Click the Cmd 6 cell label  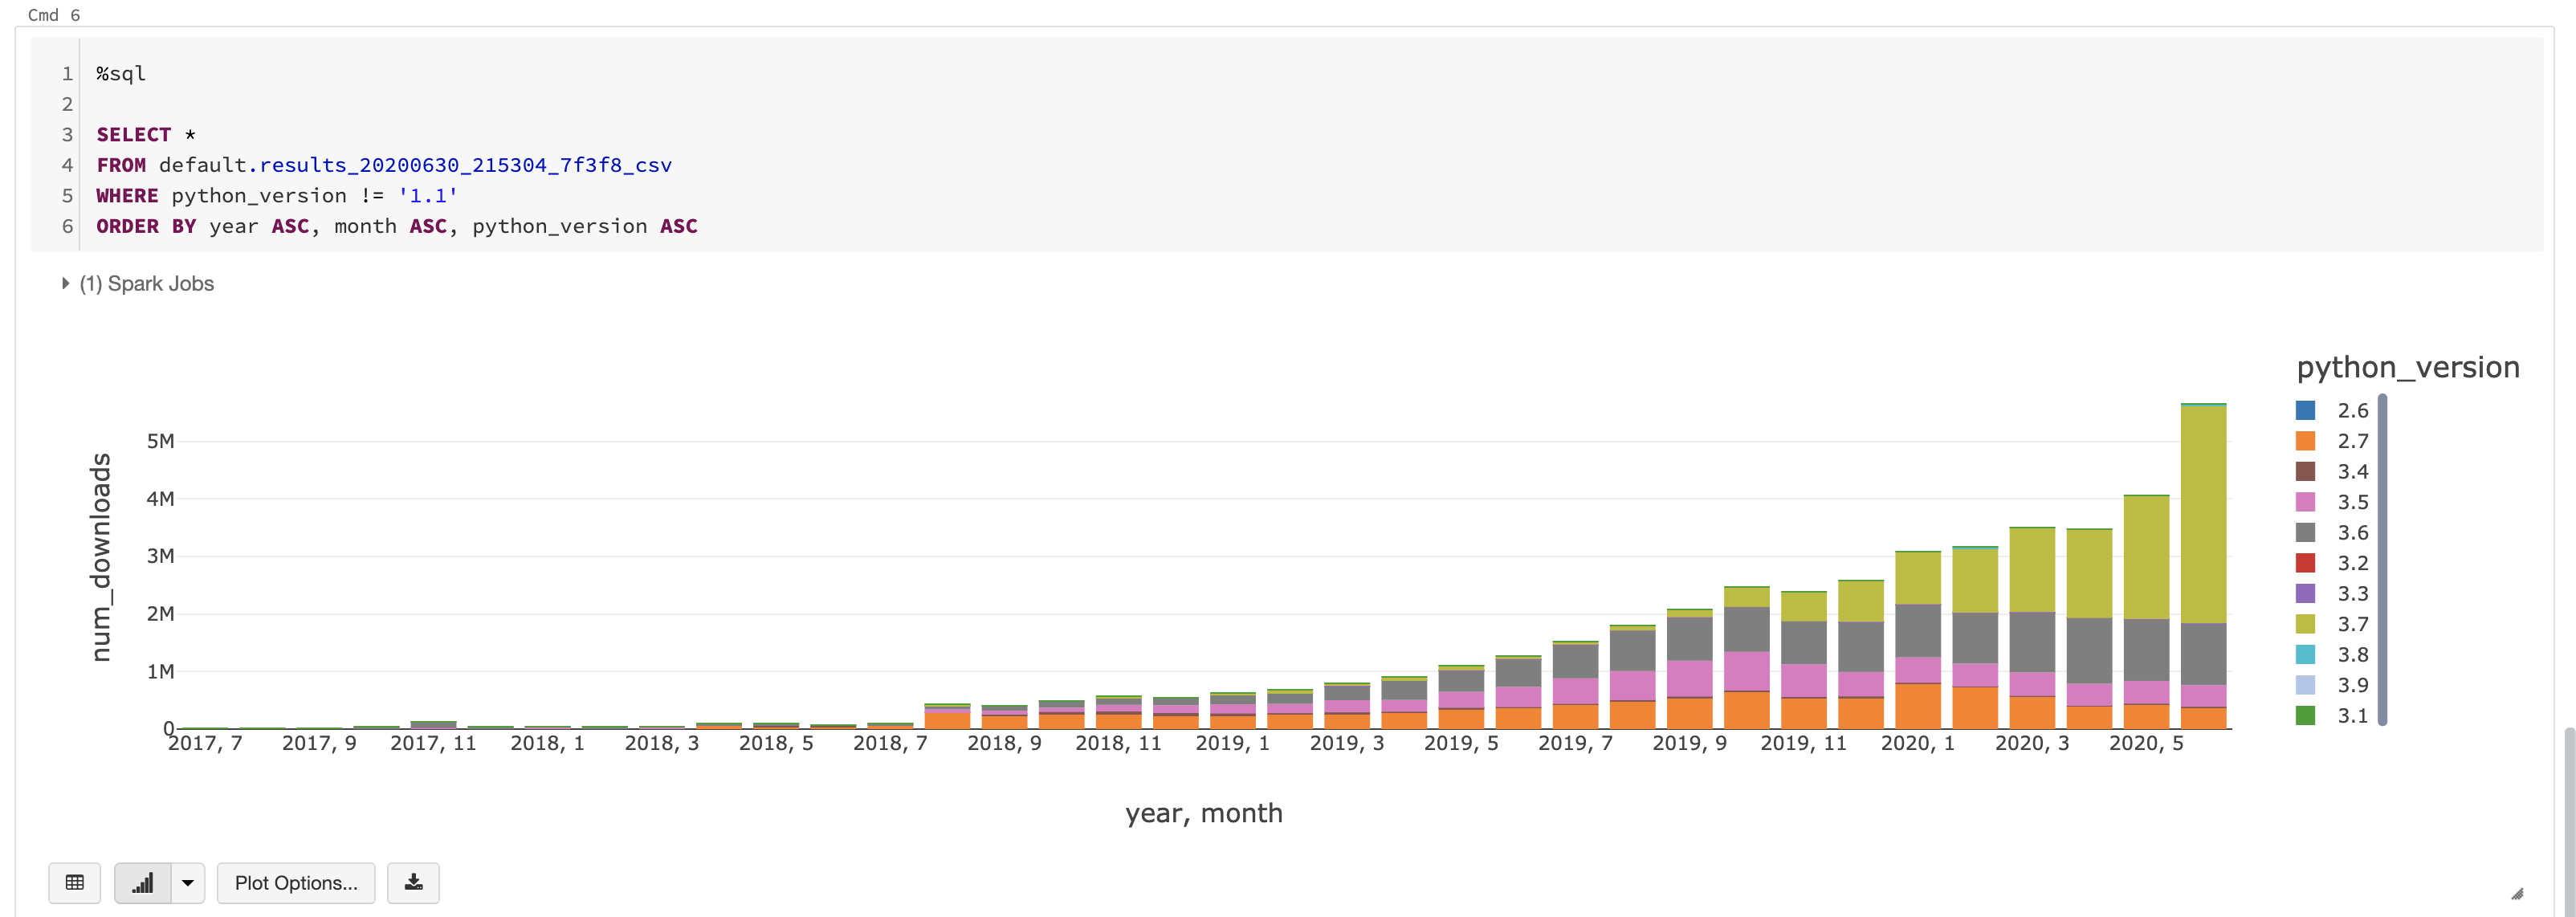[x=54, y=15]
